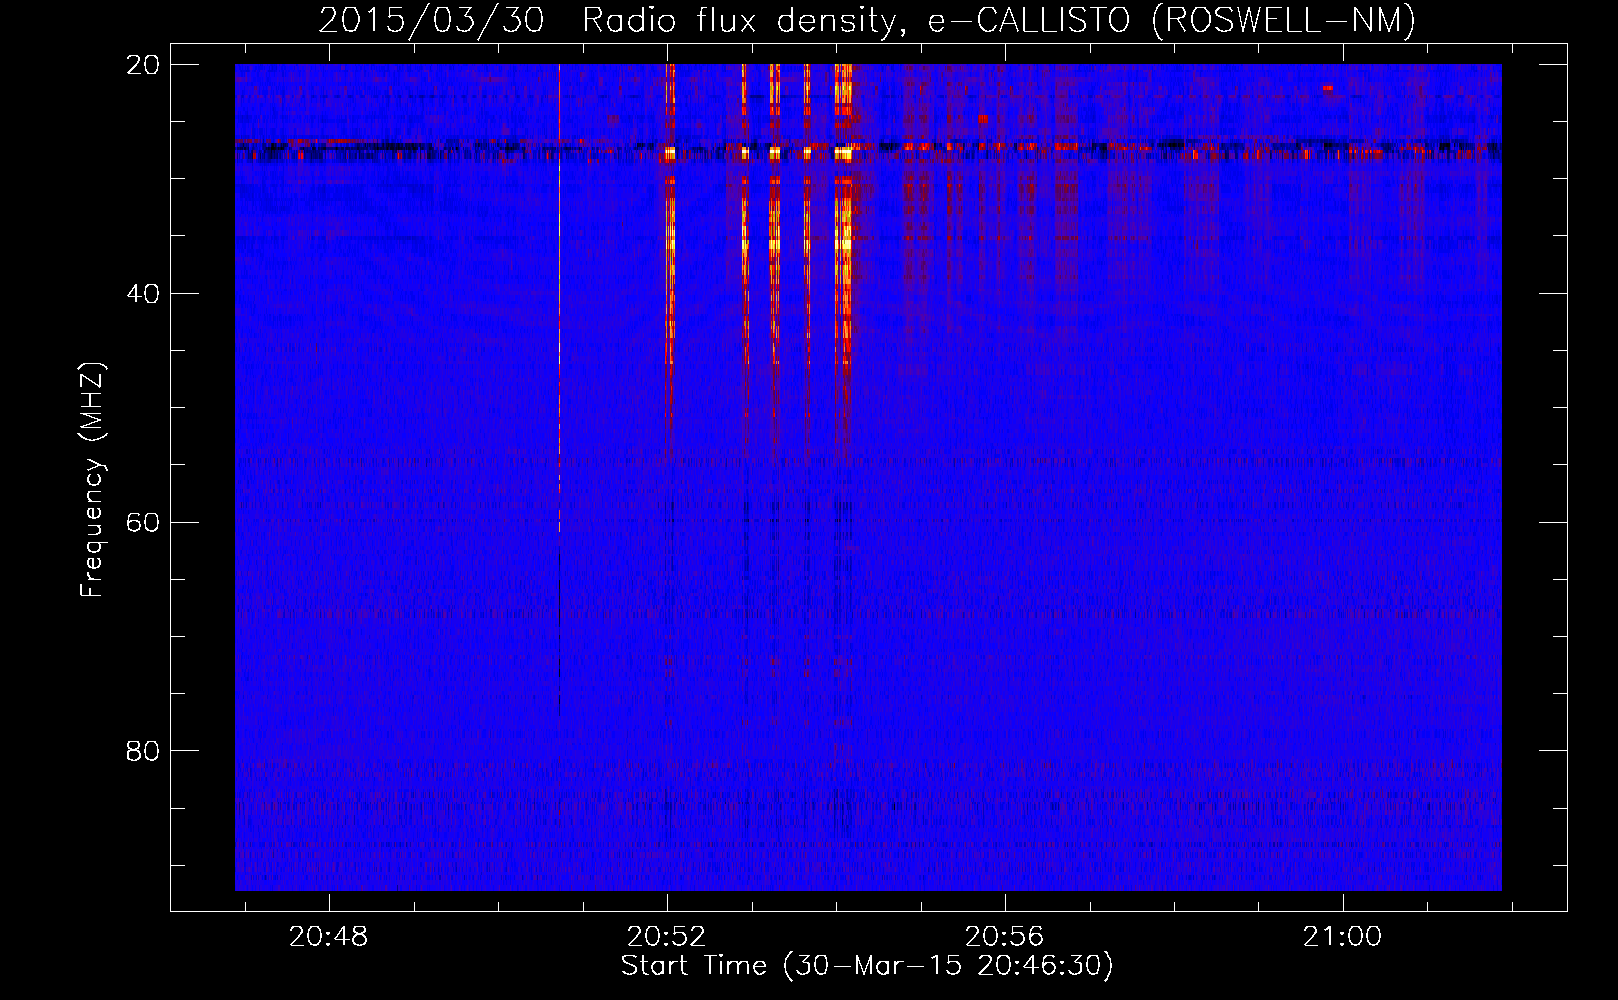1618x1000 pixels.
Task: Click the 20 frequency tick label
Action: 143,65
